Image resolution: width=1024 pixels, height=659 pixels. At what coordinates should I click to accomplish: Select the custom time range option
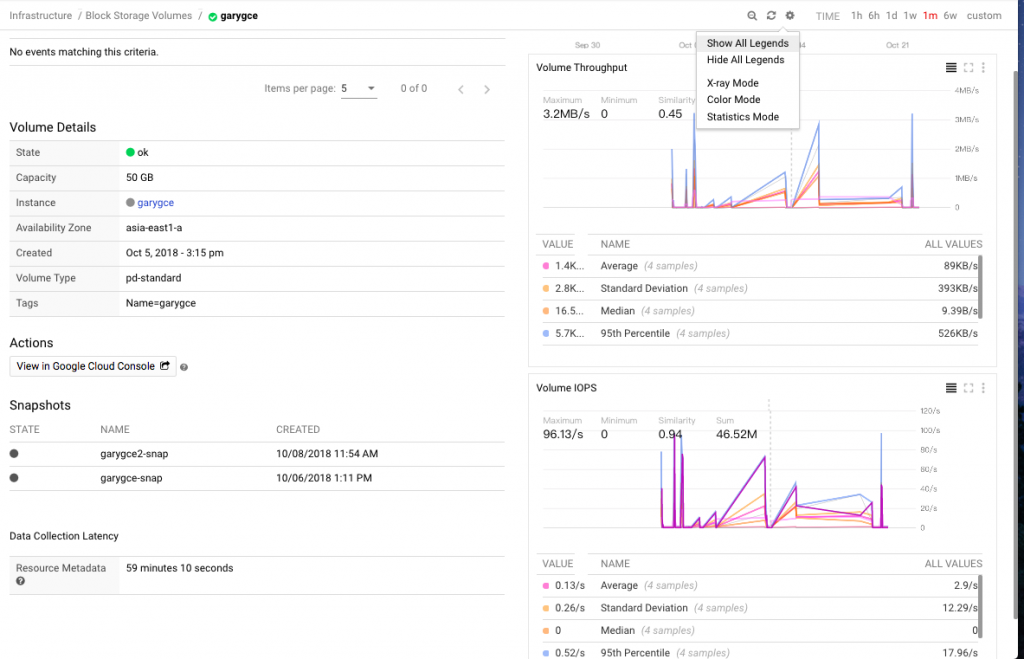pyautogui.click(x=984, y=16)
